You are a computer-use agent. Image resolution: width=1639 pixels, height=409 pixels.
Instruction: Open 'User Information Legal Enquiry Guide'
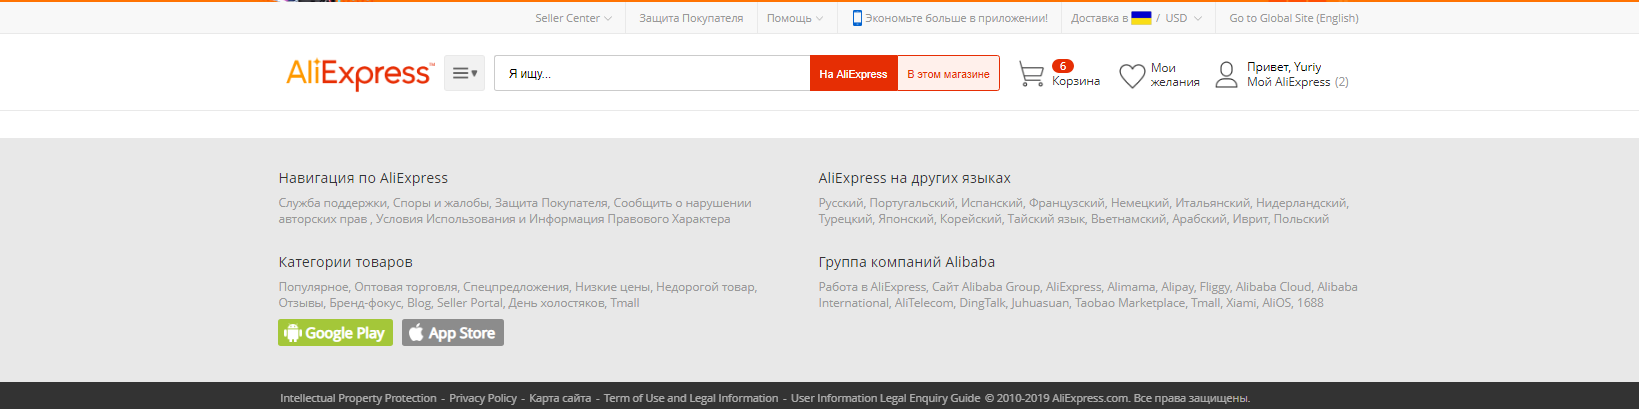885,398
